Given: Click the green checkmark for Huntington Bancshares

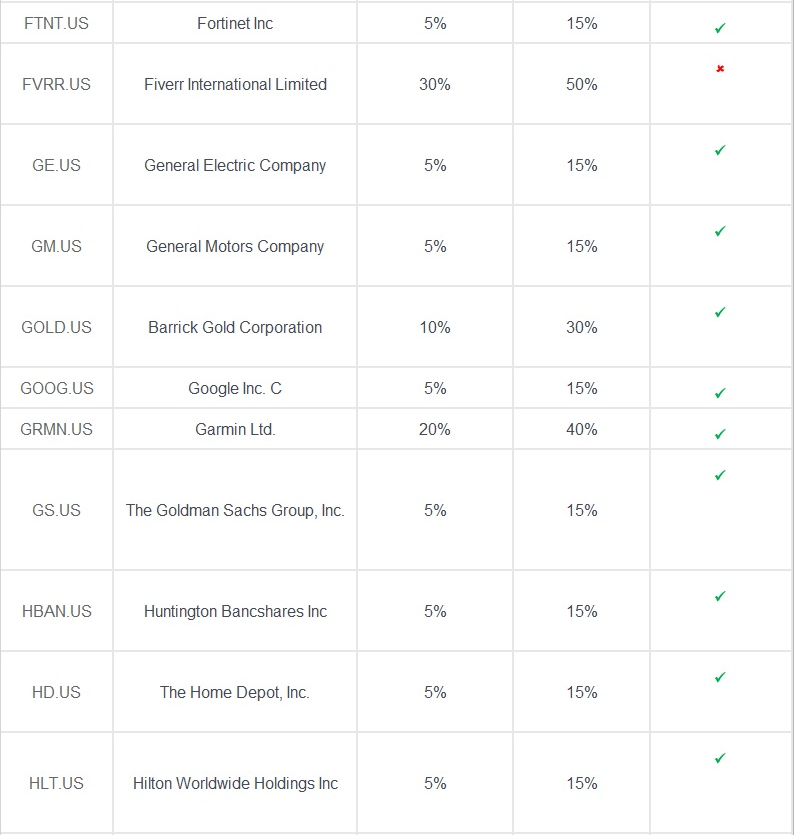Looking at the screenshot, I should [720, 596].
